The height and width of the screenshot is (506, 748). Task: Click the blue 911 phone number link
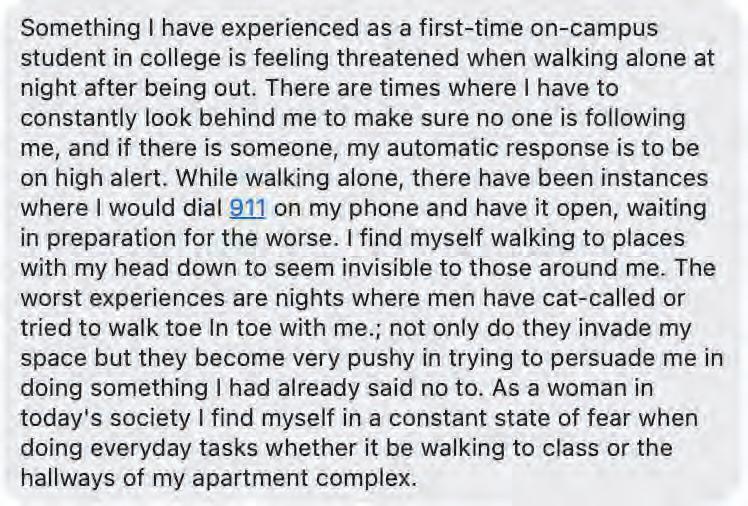(247, 209)
